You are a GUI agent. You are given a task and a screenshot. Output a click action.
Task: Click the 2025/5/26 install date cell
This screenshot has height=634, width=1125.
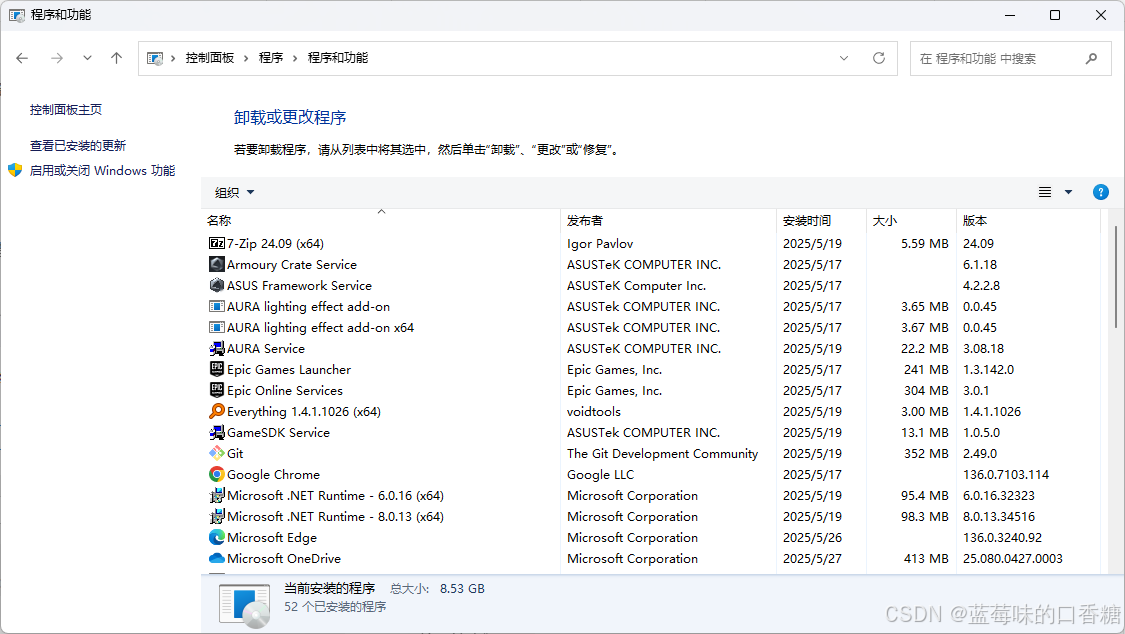812,537
